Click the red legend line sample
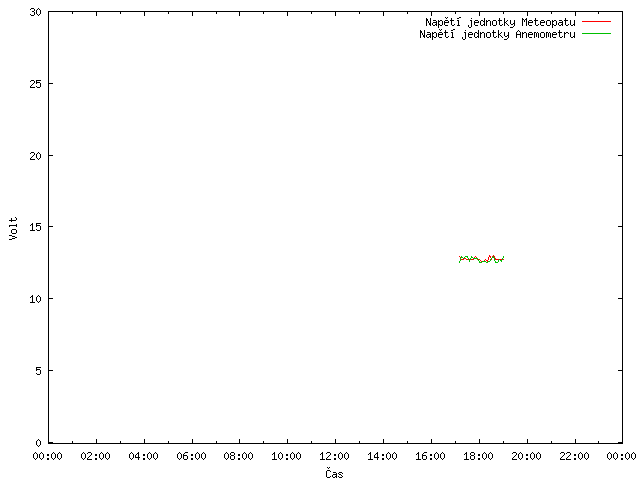The image size is (640, 480). (x=596, y=21)
